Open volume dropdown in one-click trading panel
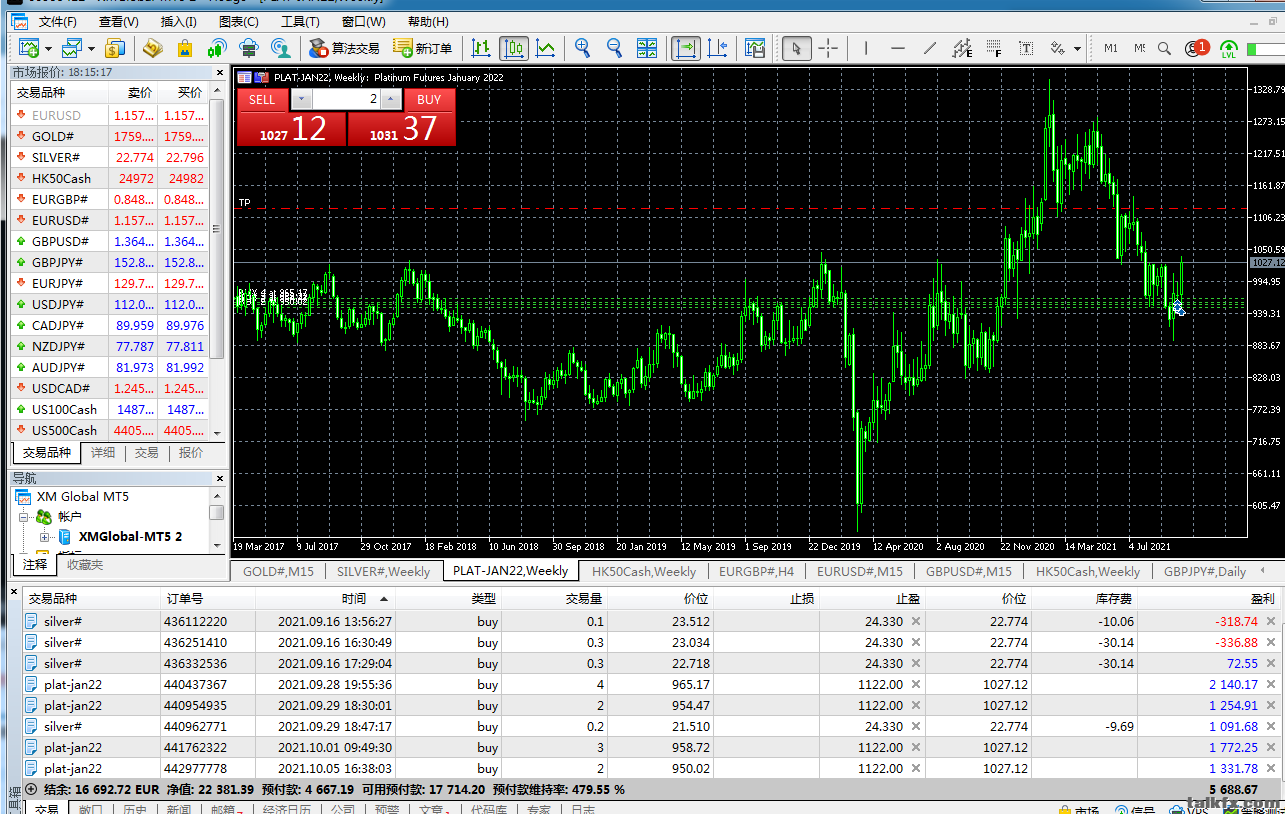This screenshot has width=1285, height=814. click(x=301, y=100)
